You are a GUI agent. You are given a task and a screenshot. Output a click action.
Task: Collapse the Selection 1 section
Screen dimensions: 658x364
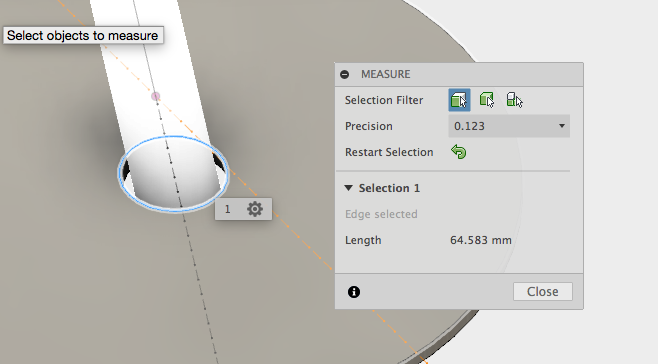coord(348,188)
